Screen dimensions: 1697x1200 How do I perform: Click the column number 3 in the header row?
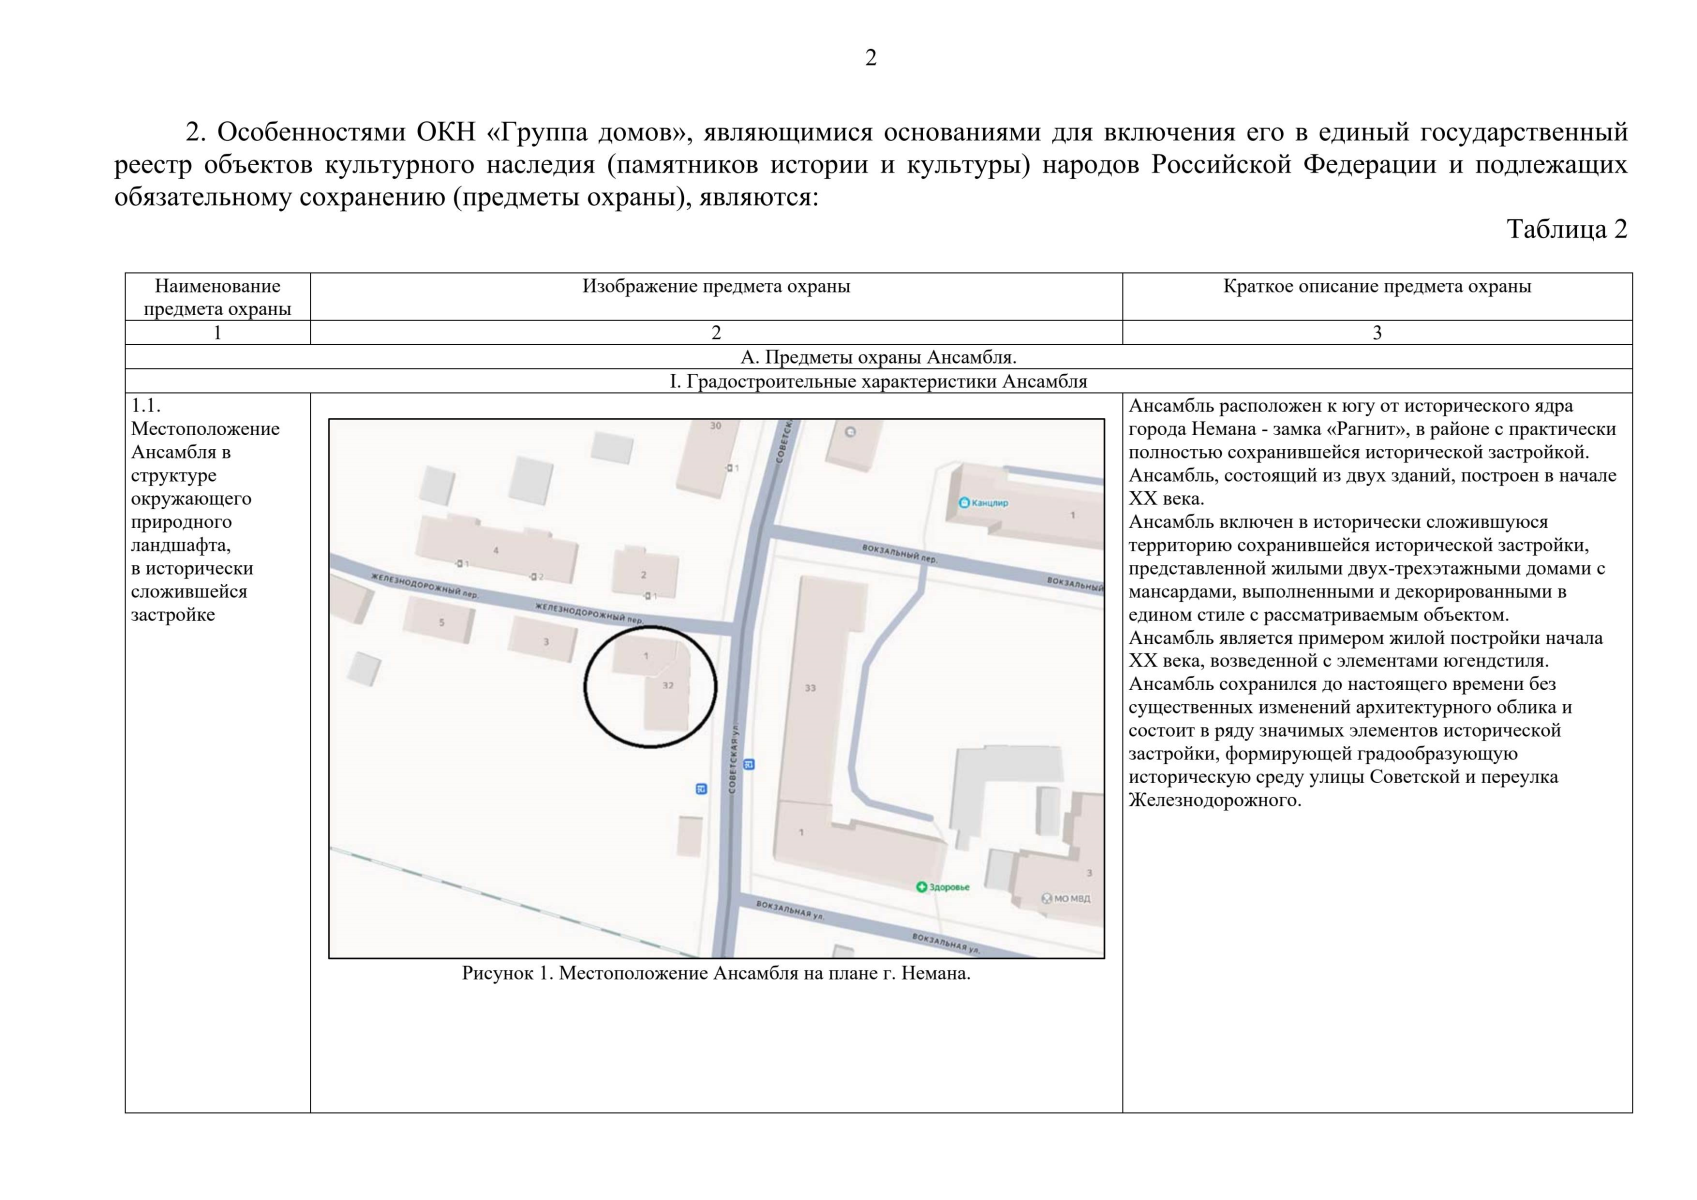tap(1377, 333)
